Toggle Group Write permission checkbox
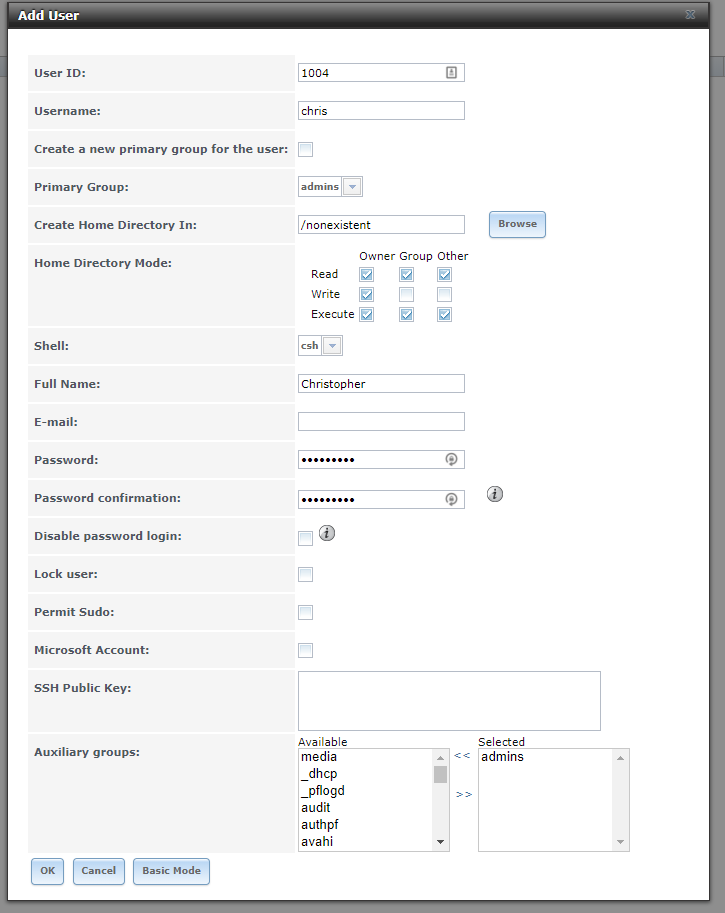The width and height of the screenshot is (725, 913). click(x=407, y=294)
